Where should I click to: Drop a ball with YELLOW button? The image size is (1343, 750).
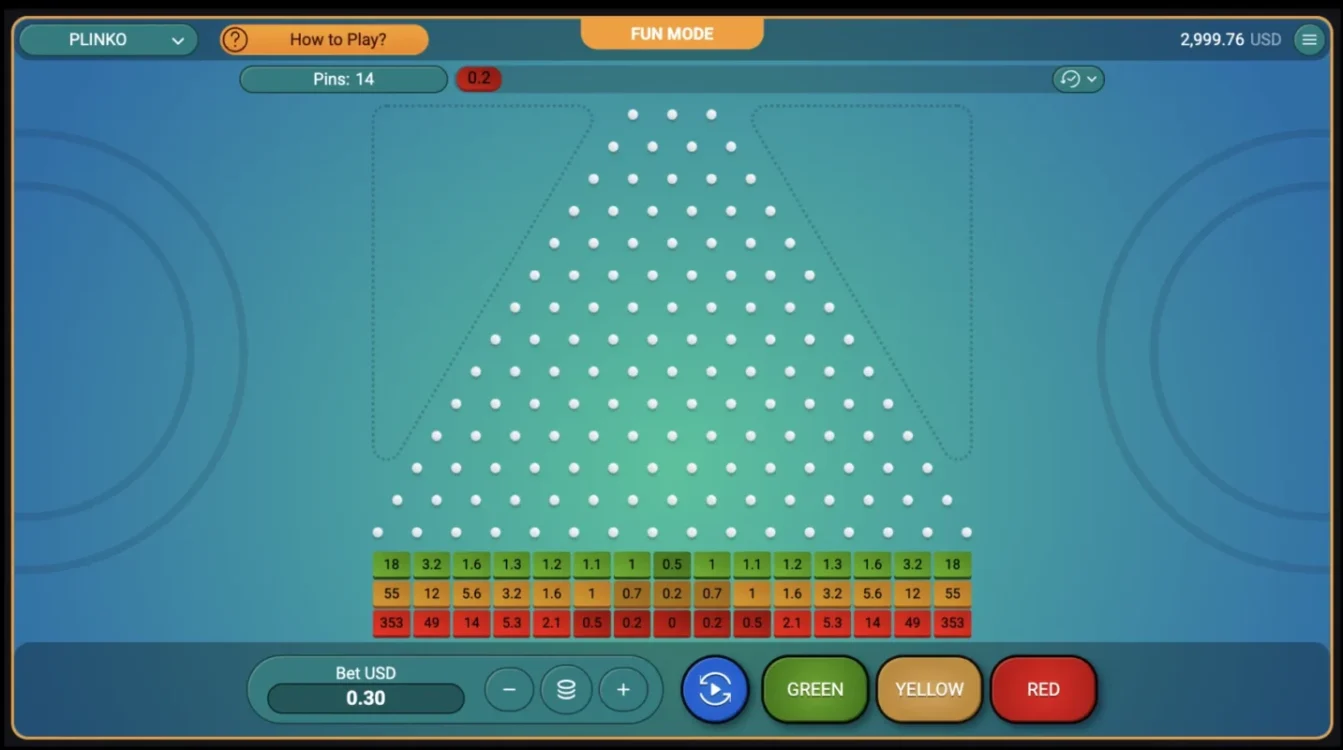(929, 689)
